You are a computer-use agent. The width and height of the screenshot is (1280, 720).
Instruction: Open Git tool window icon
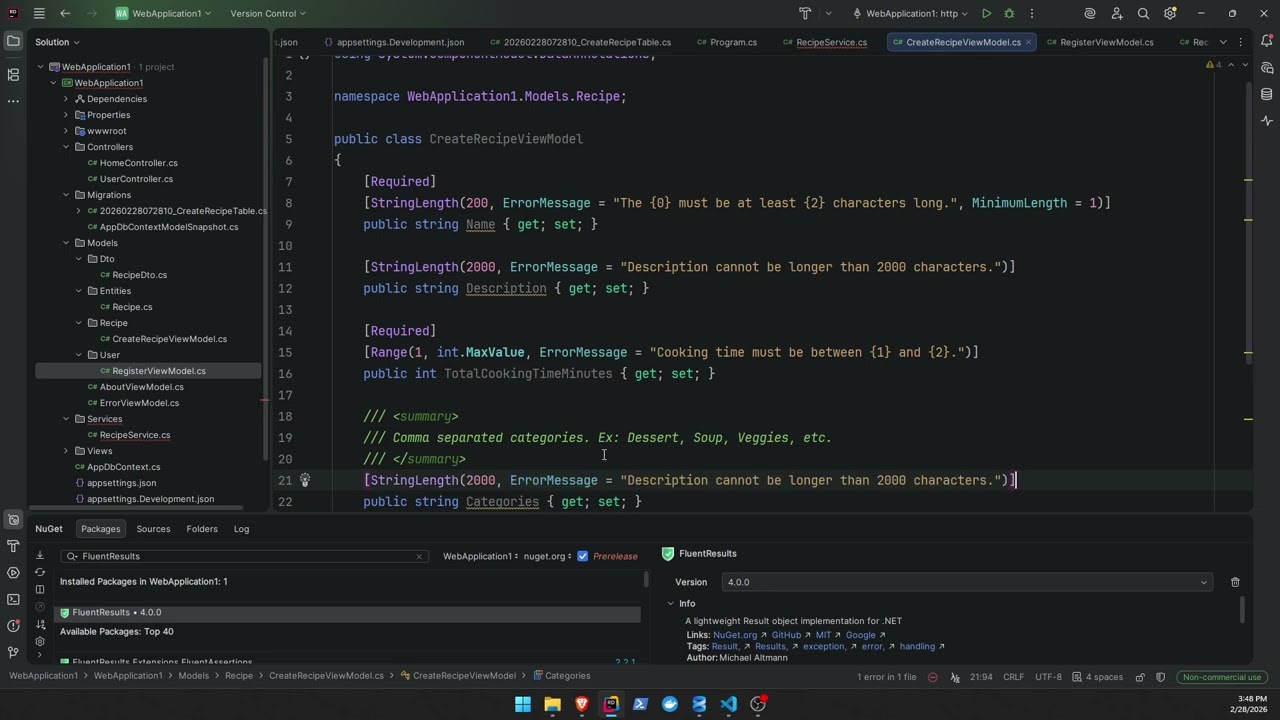(x=13, y=653)
